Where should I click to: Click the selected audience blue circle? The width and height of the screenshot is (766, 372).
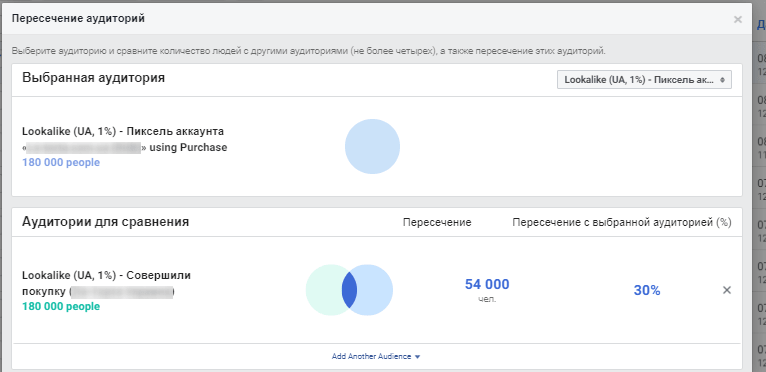click(372, 147)
